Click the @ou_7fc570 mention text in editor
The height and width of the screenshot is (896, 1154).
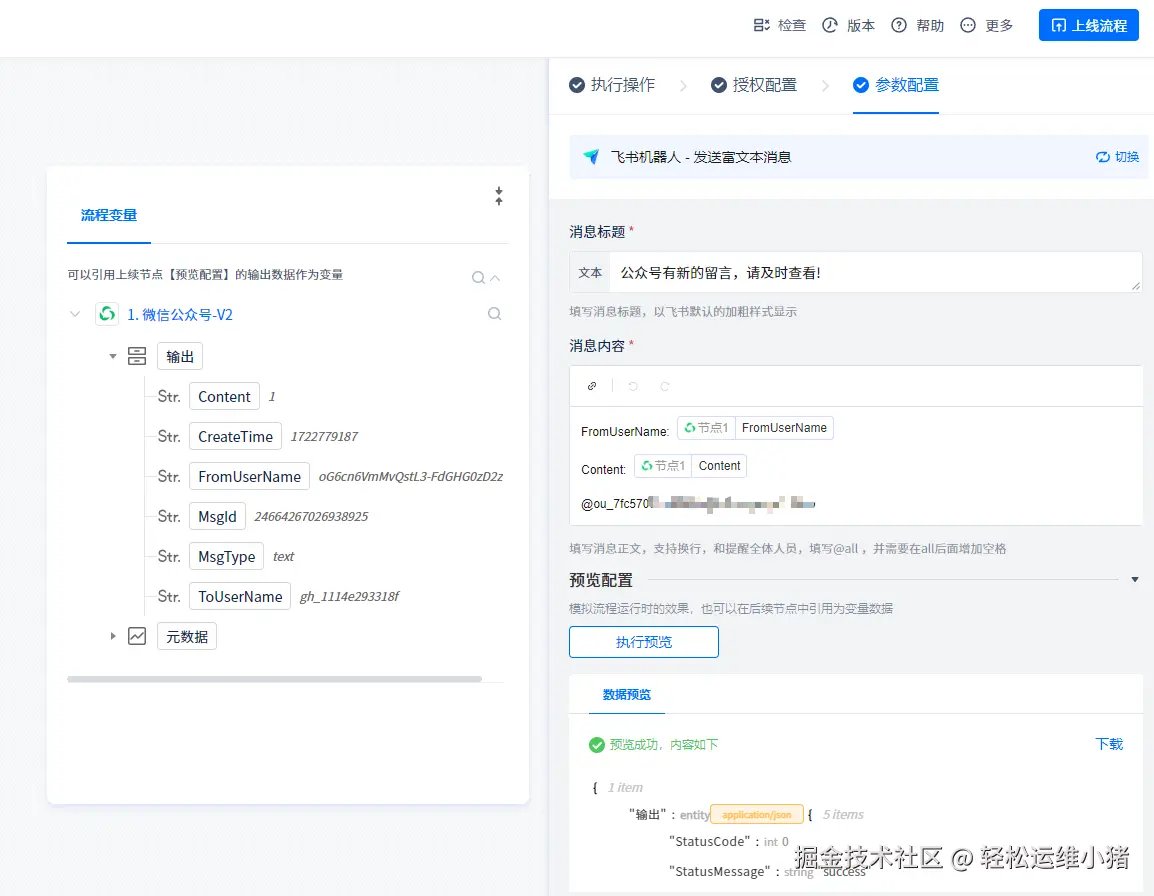[x=698, y=504]
